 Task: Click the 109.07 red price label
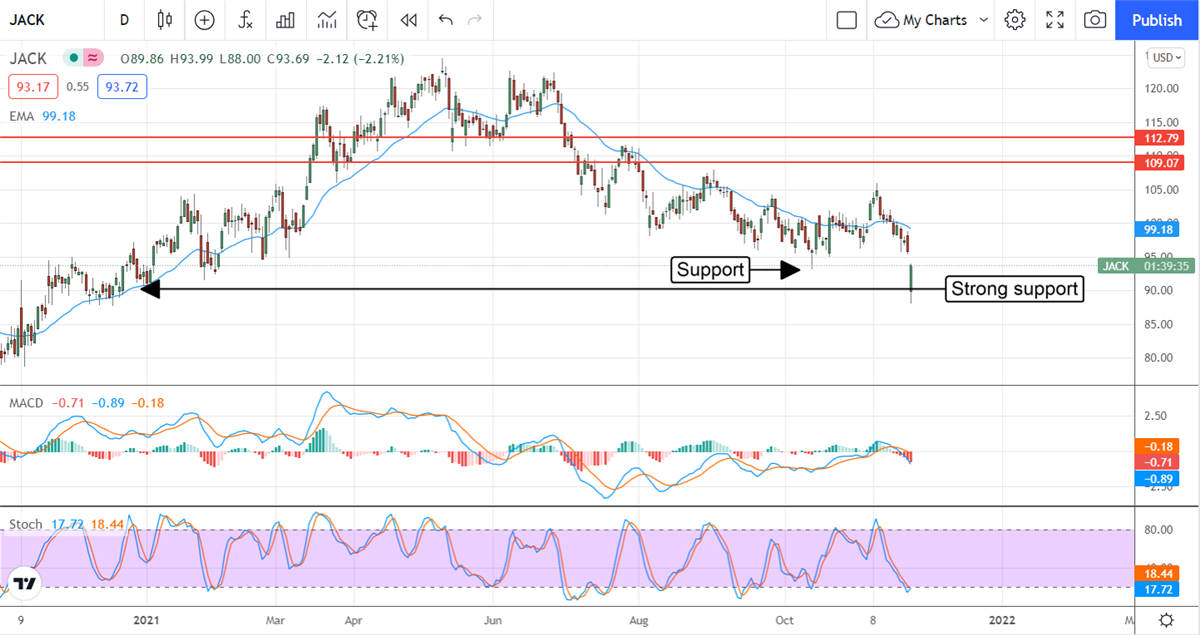click(x=1158, y=162)
